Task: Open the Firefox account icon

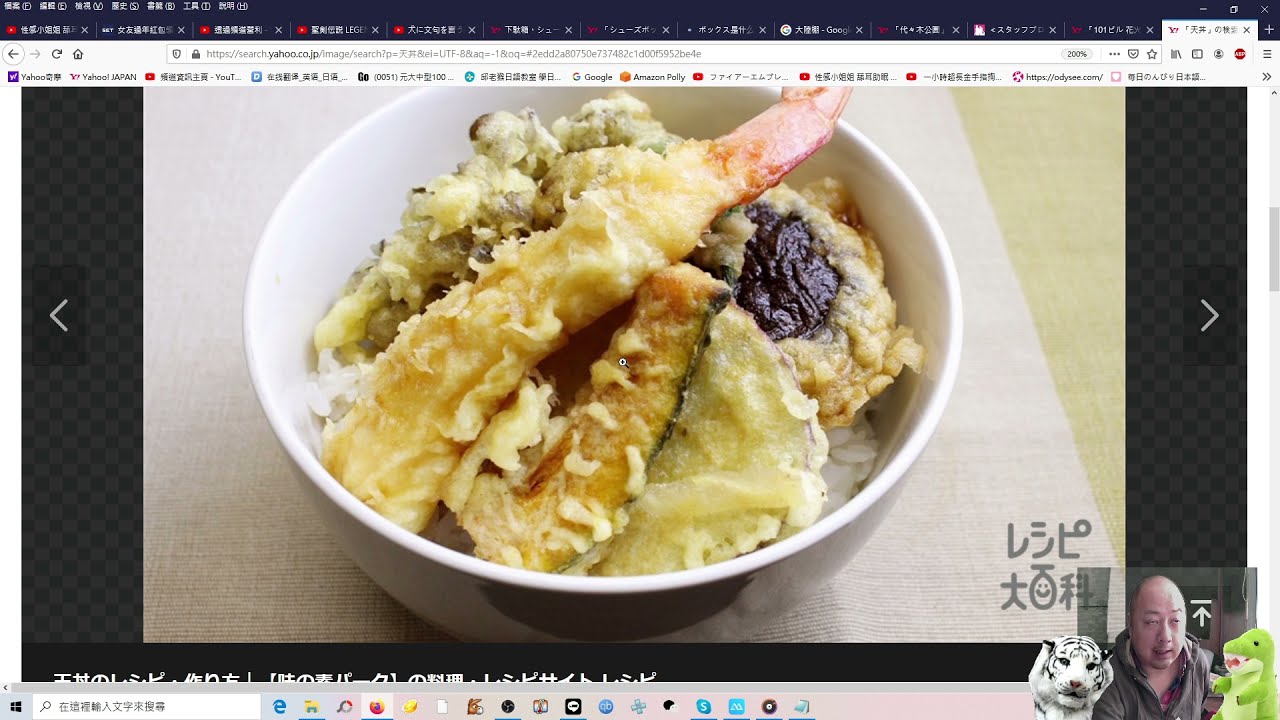Action: [1218, 54]
